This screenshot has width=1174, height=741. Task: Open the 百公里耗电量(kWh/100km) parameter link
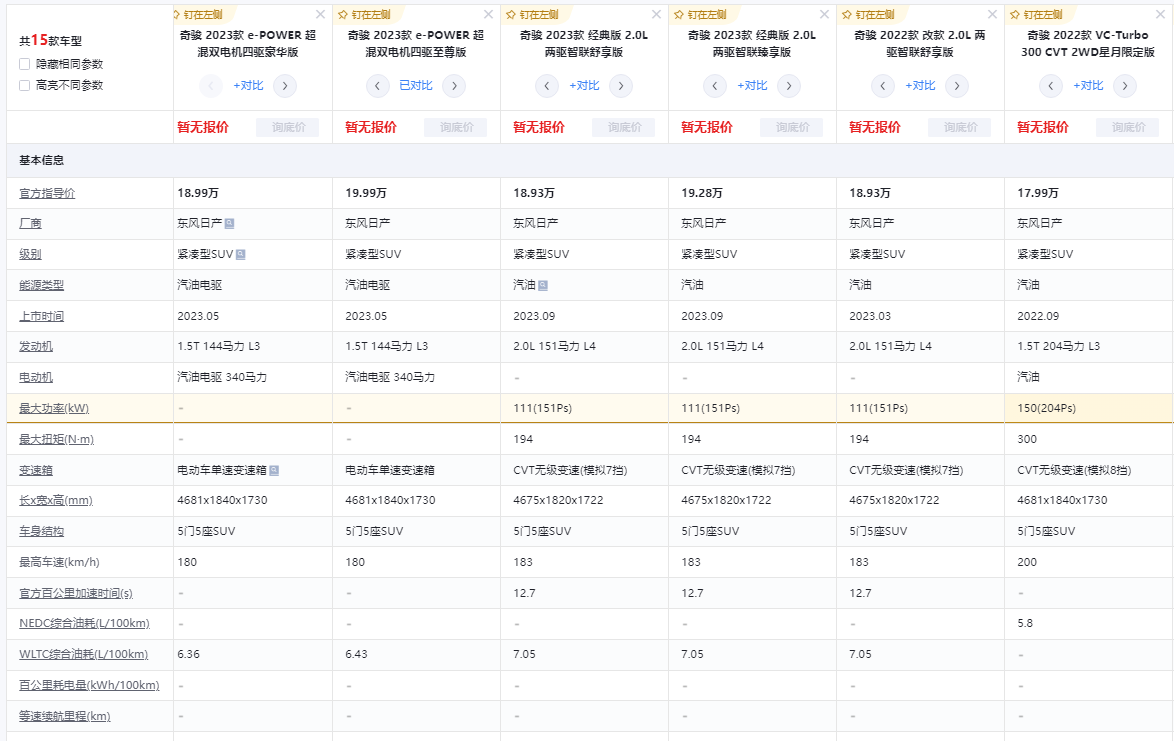point(89,685)
